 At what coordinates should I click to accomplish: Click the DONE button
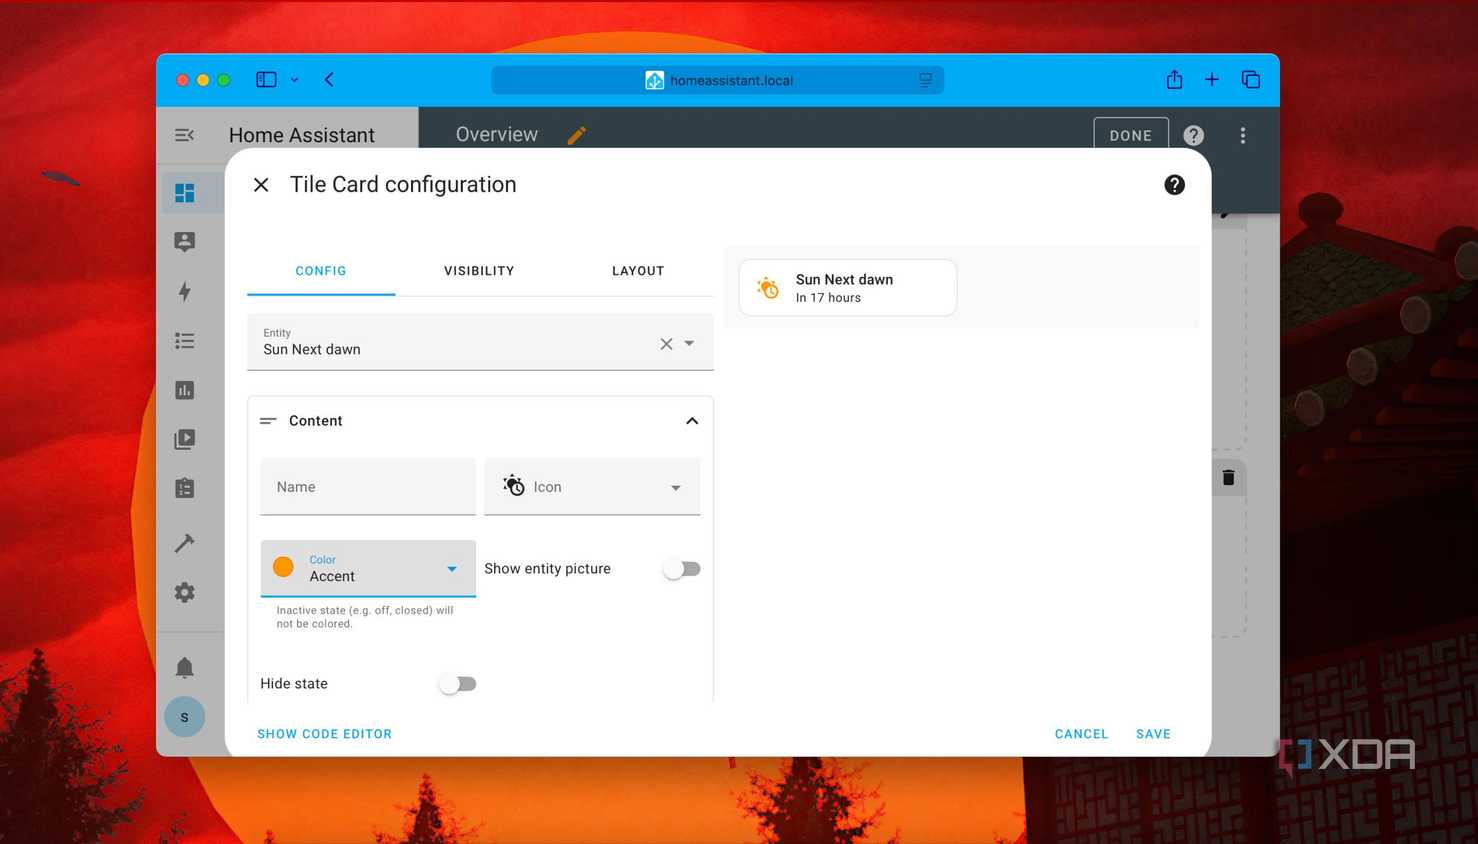point(1131,135)
